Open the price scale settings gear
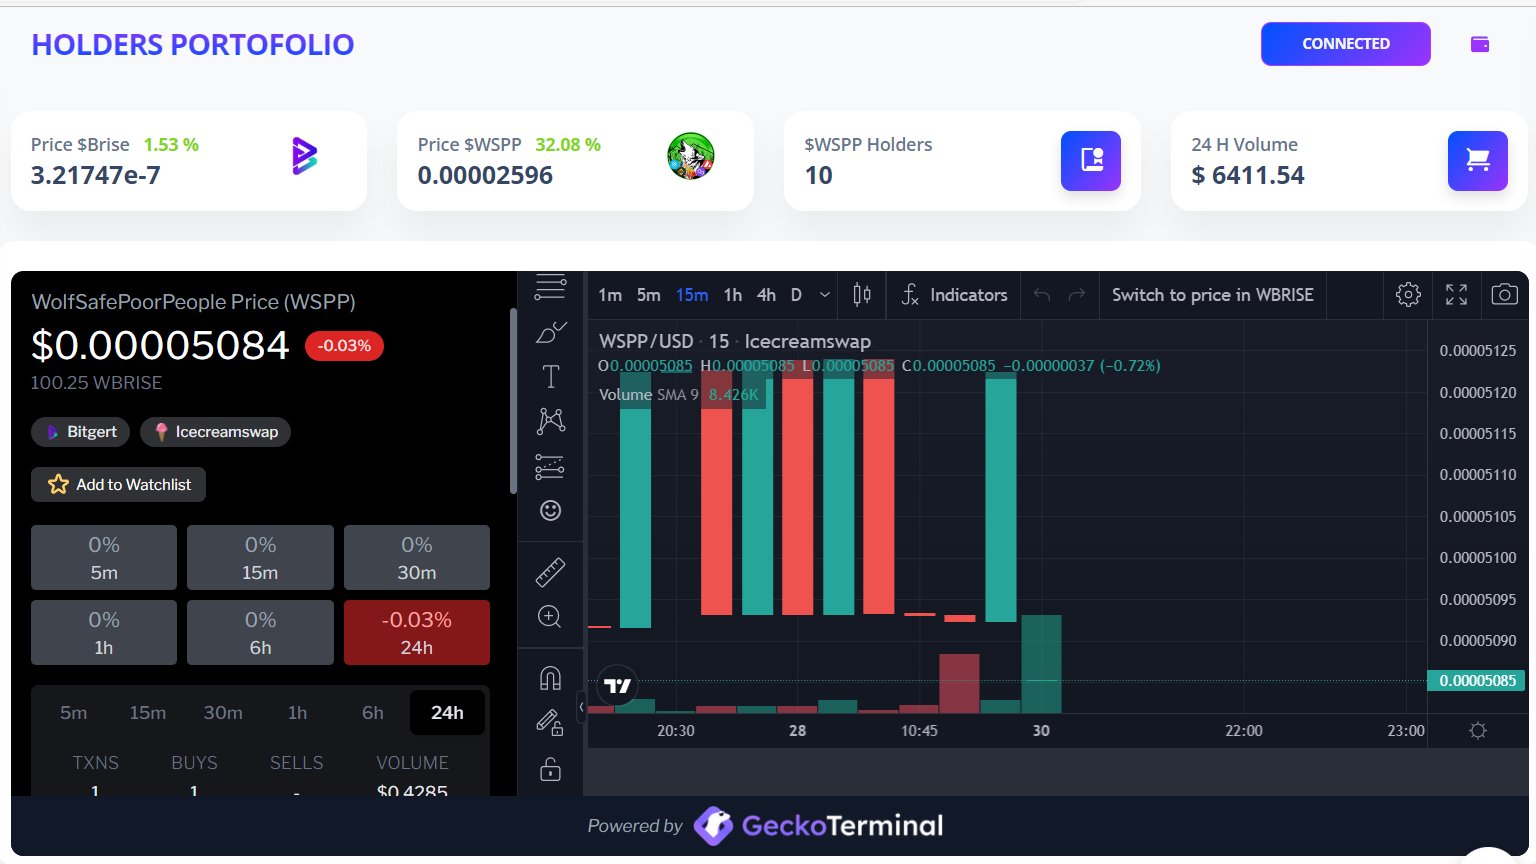1536x864 pixels. click(x=1478, y=731)
